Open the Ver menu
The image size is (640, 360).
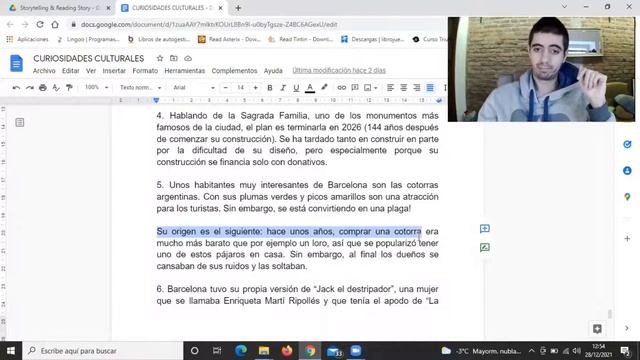coord(91,71)
